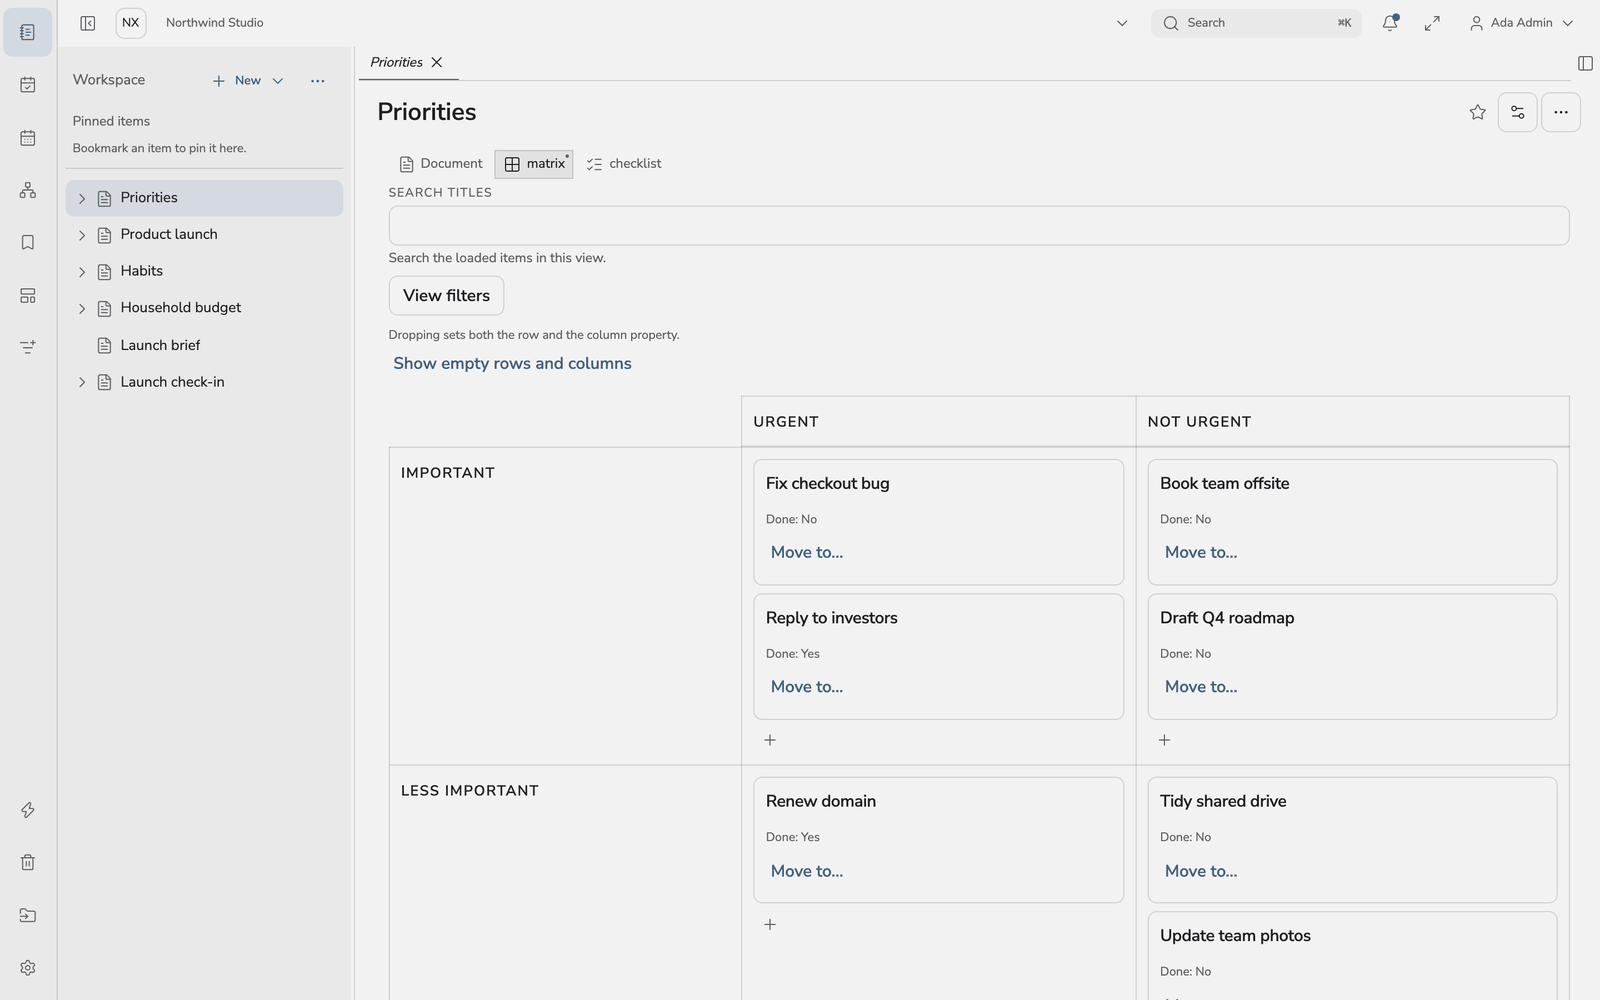Image resolution: width=1600 pixels, height=1000 pixels.
Task: Open view settings sliders button
Action: tap(1518, 112)
